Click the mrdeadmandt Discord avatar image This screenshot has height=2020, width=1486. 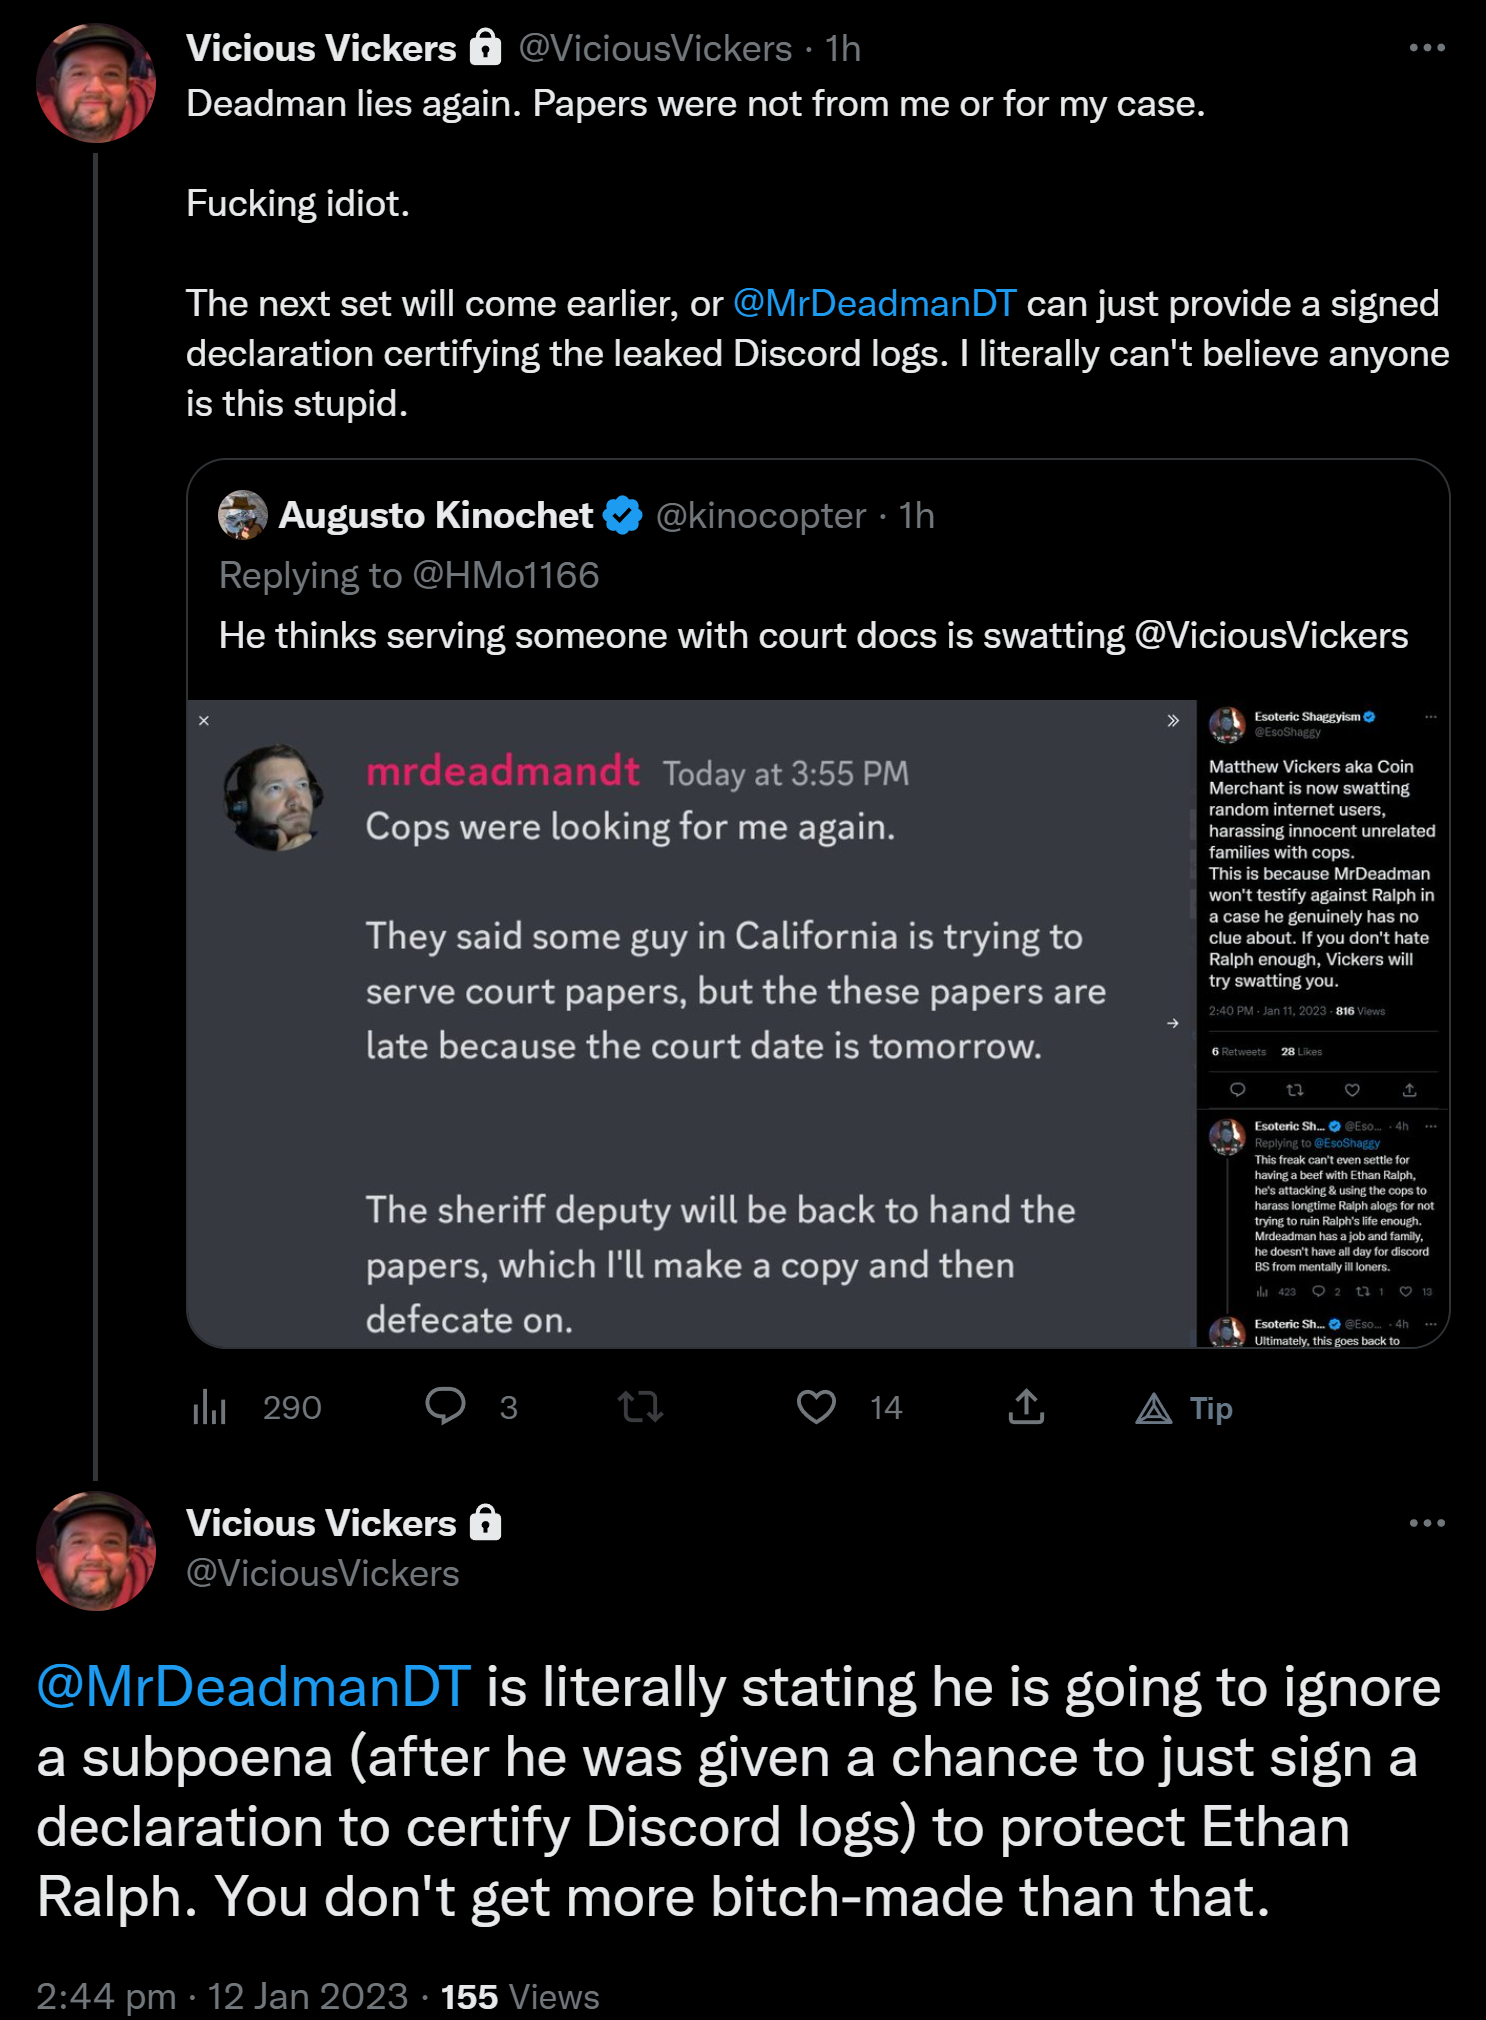tap(273, 797)
